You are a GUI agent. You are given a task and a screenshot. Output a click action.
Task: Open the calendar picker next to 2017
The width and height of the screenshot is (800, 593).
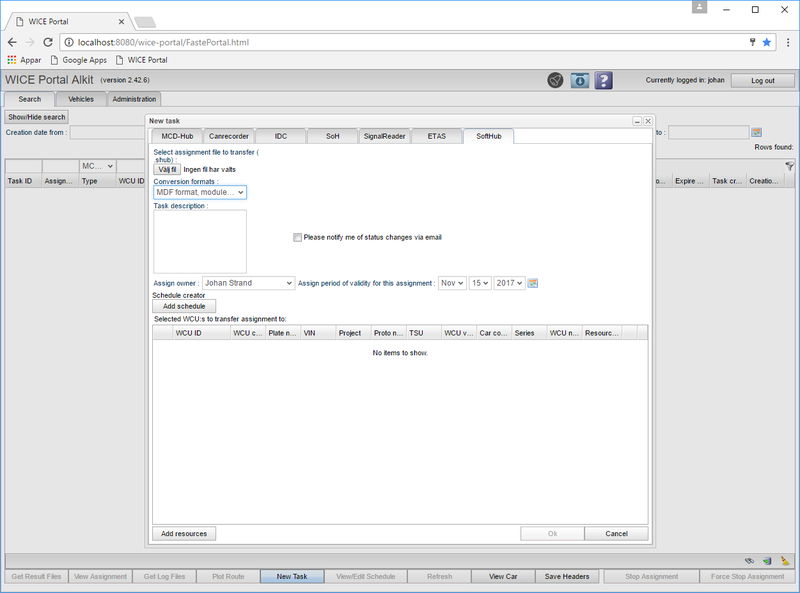[532, 283]
